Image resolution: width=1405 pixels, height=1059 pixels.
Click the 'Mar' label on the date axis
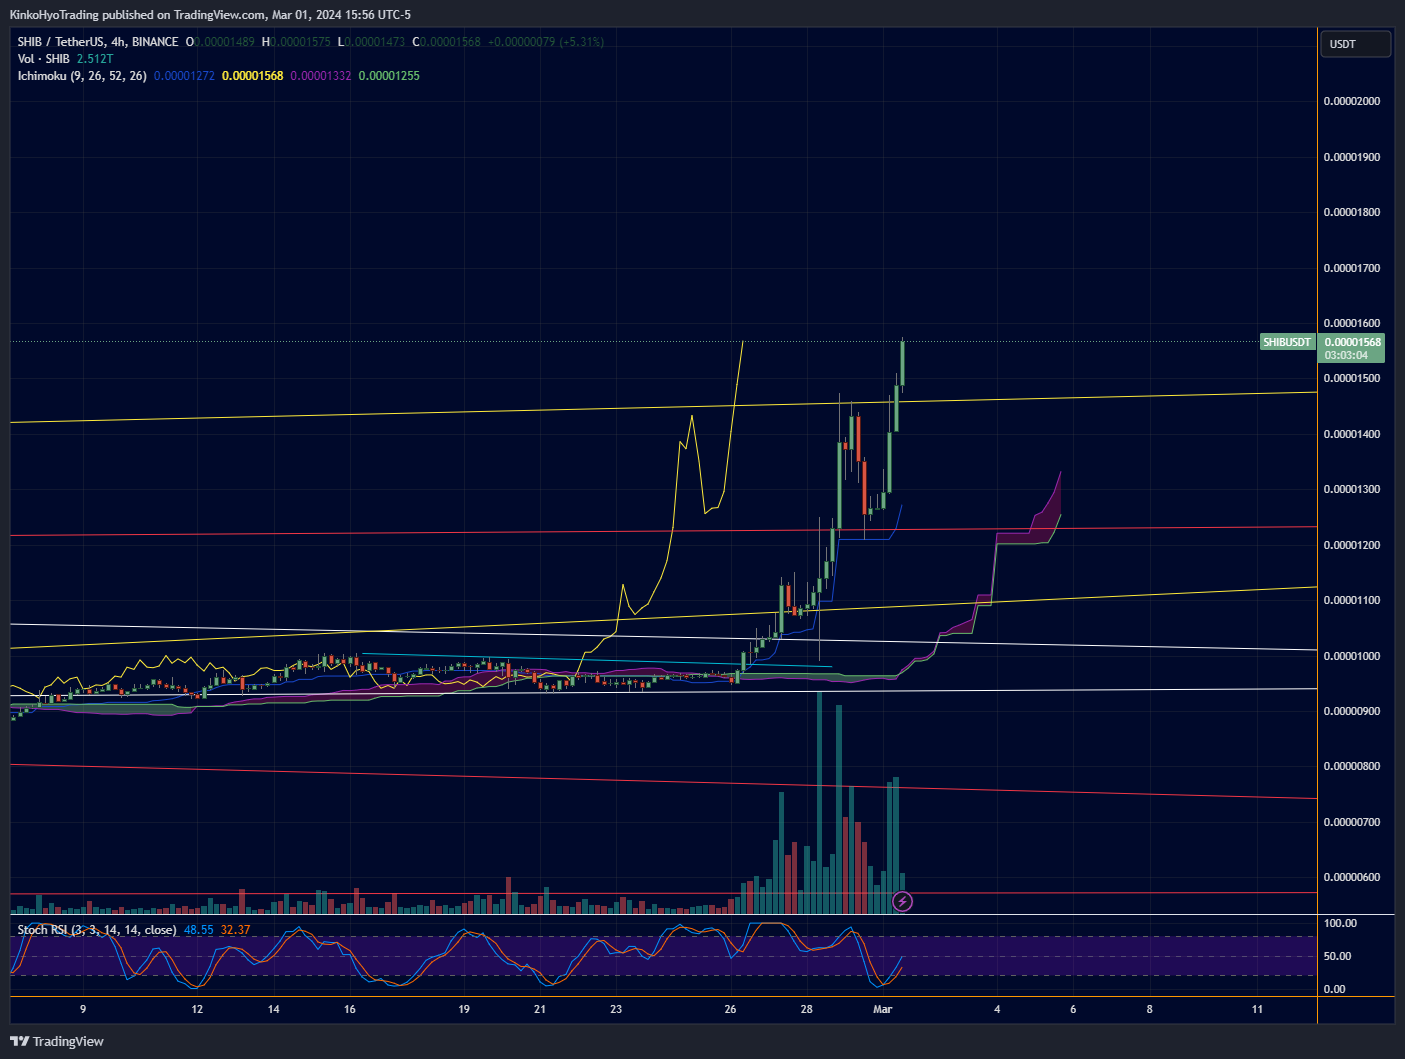882,1009
